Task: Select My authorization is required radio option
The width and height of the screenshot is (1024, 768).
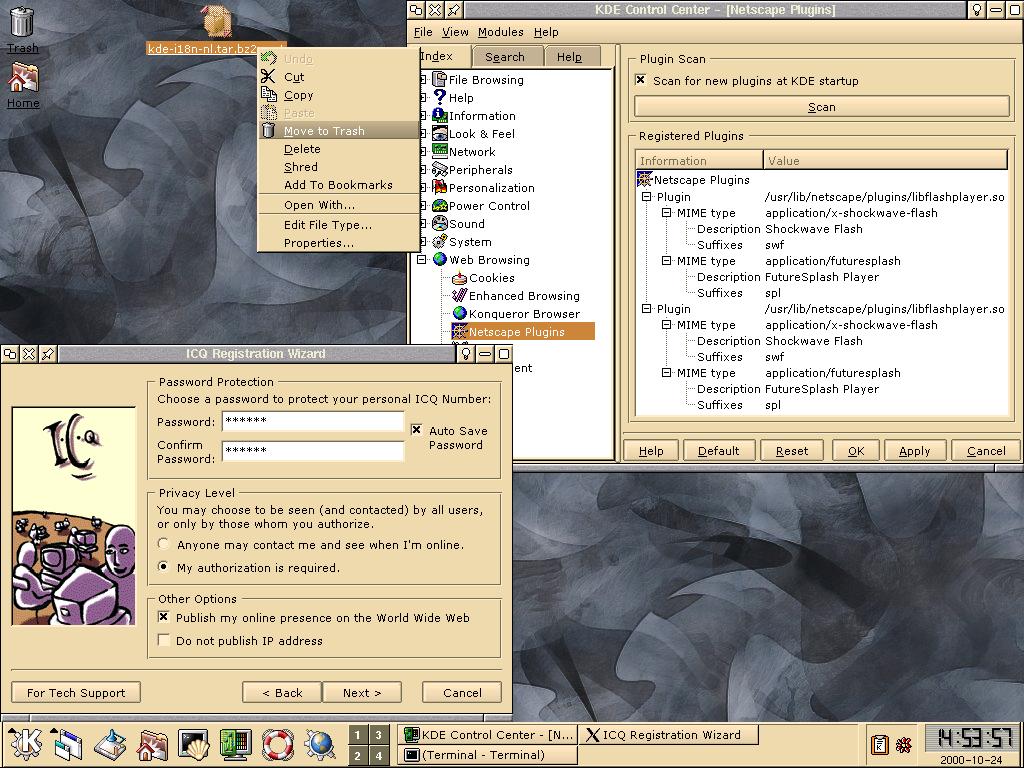Action: [163, 567]
